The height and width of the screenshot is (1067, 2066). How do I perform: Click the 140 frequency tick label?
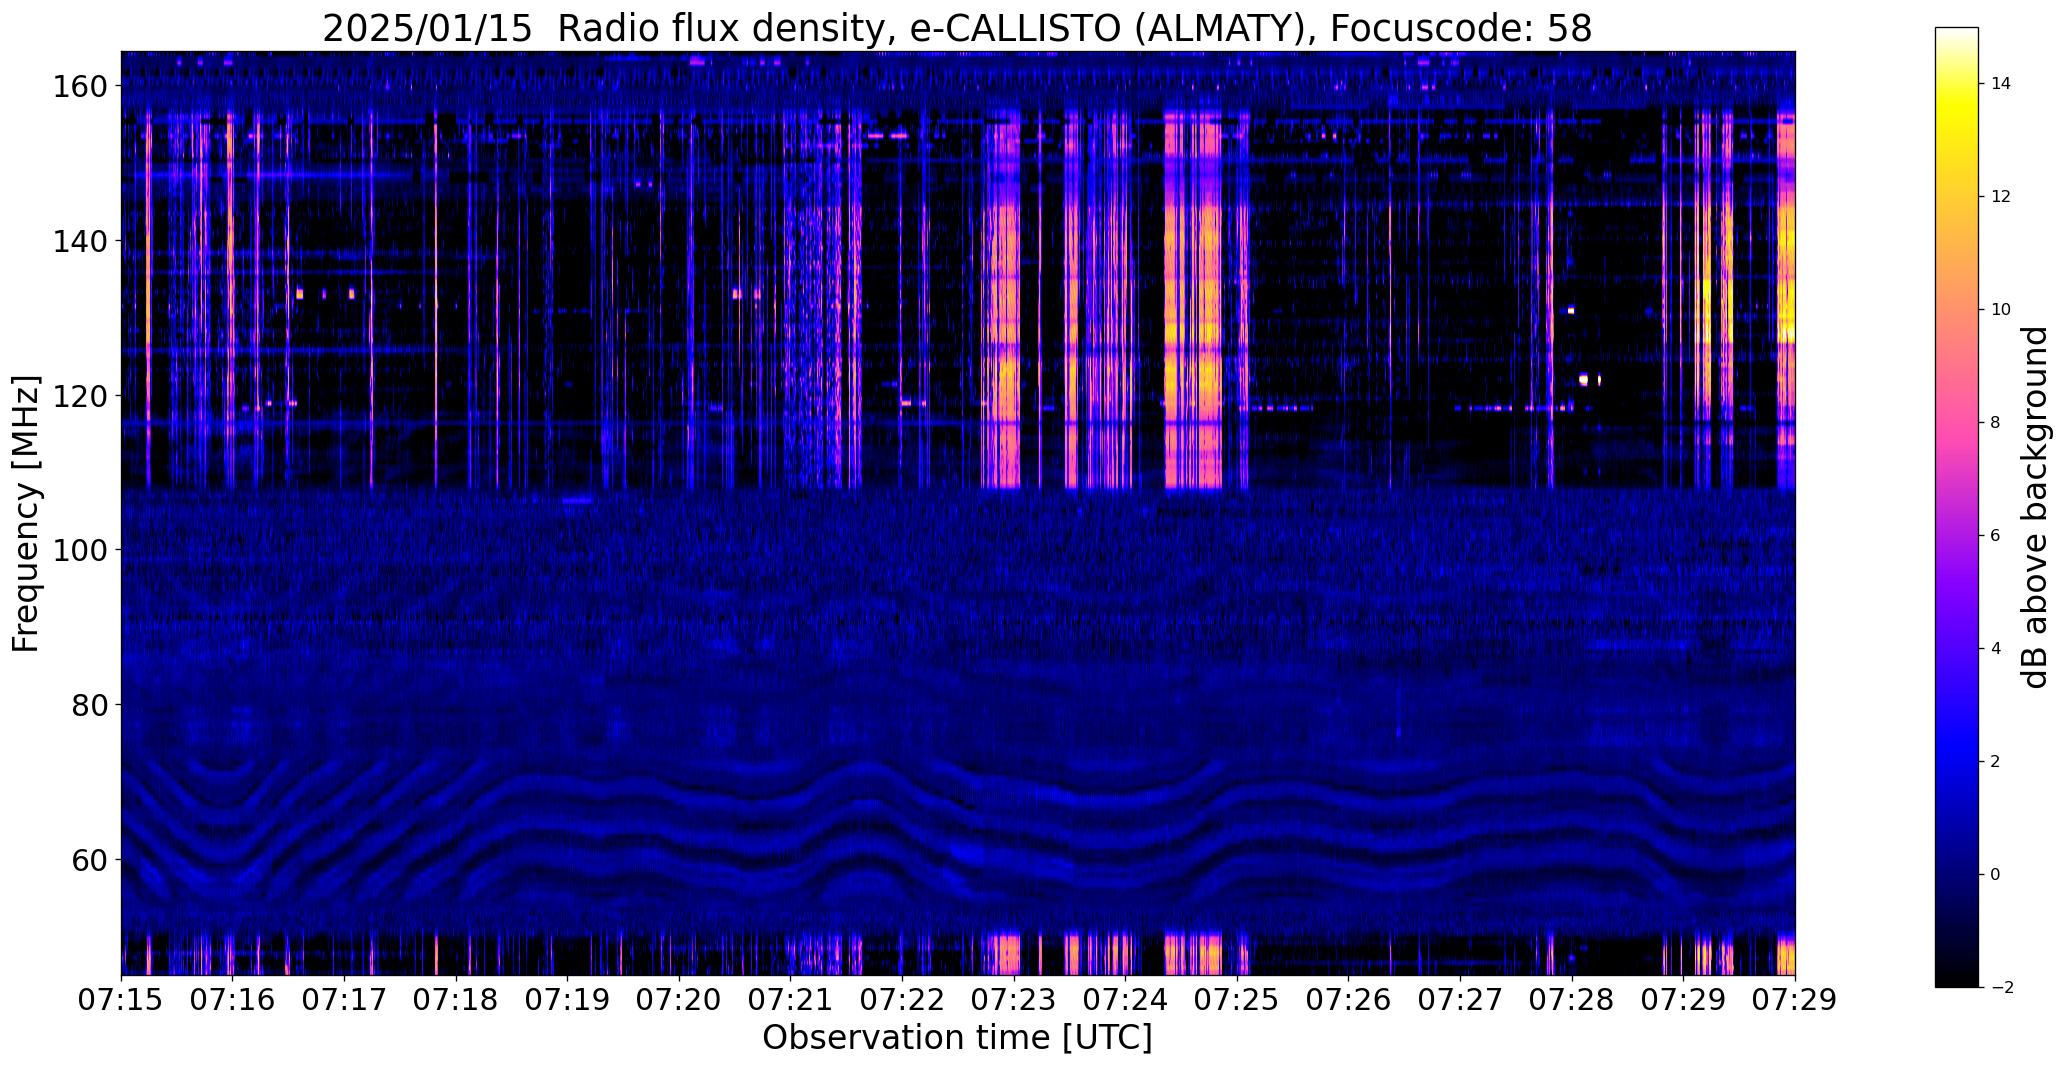click(81, 242)
